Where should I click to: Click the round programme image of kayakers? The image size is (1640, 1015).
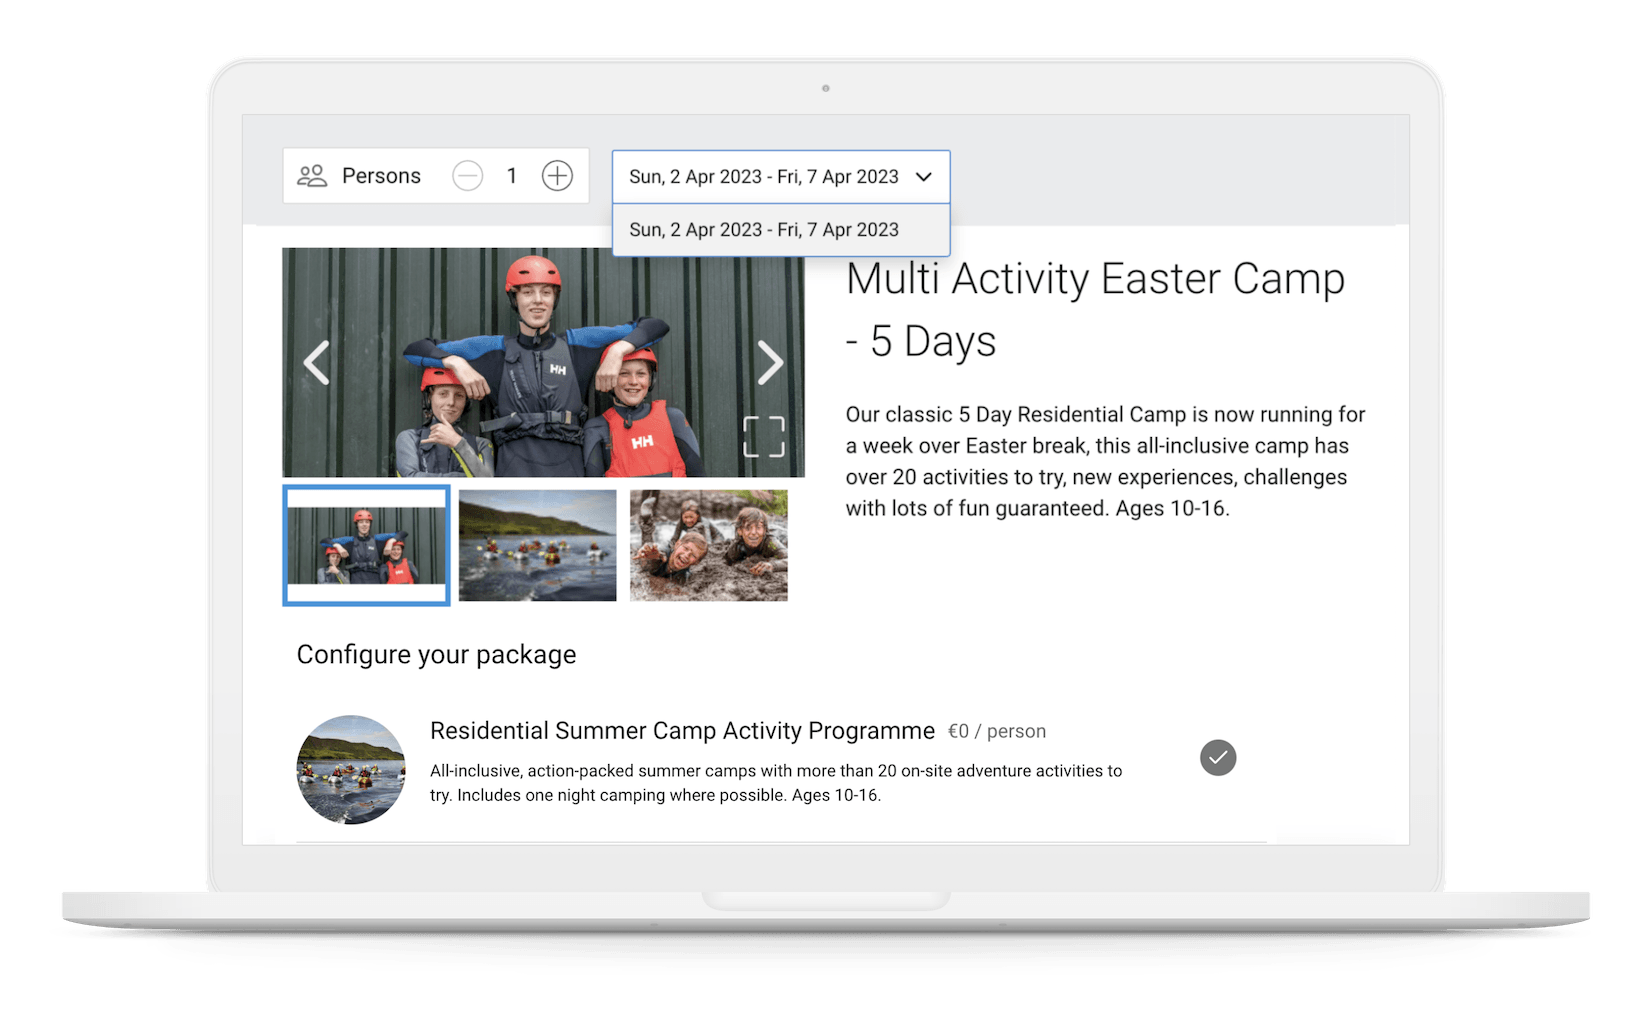tap(351, 769)
